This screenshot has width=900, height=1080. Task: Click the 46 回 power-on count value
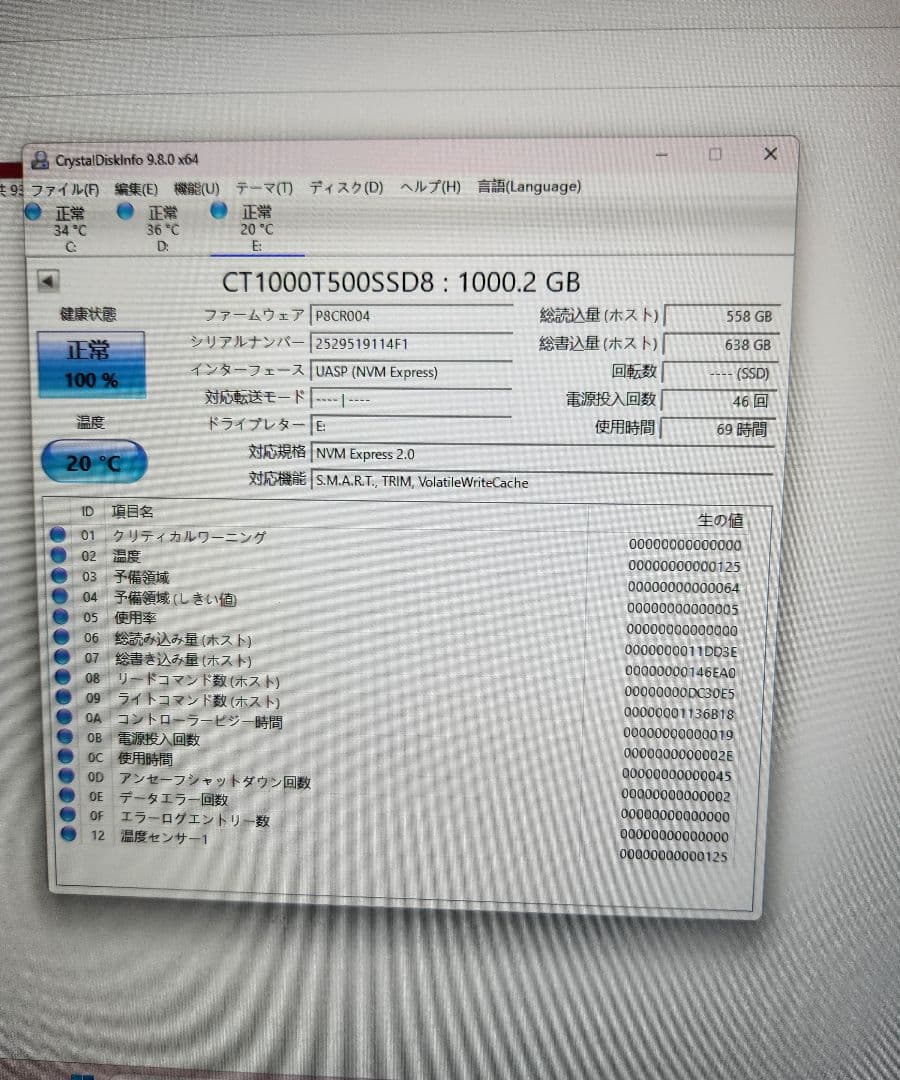click(718, 401)
